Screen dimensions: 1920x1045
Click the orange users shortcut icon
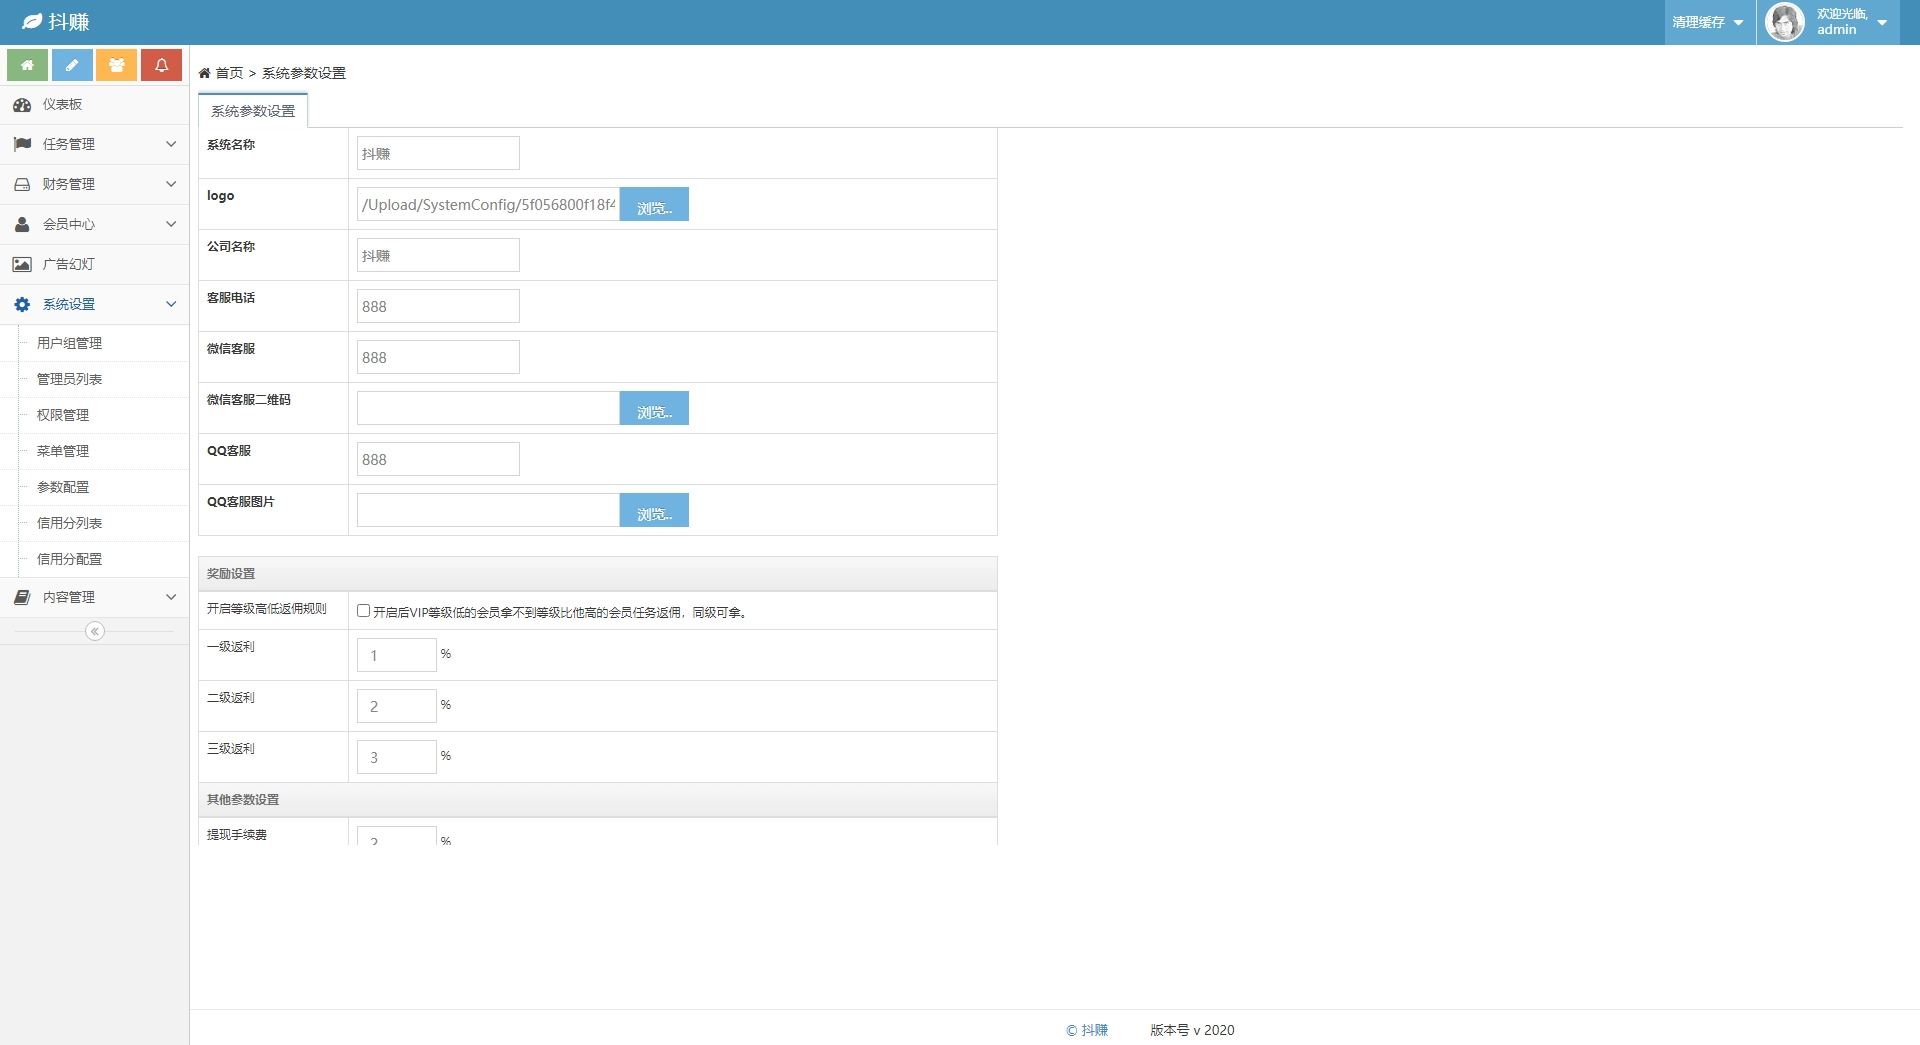[117, 65]
